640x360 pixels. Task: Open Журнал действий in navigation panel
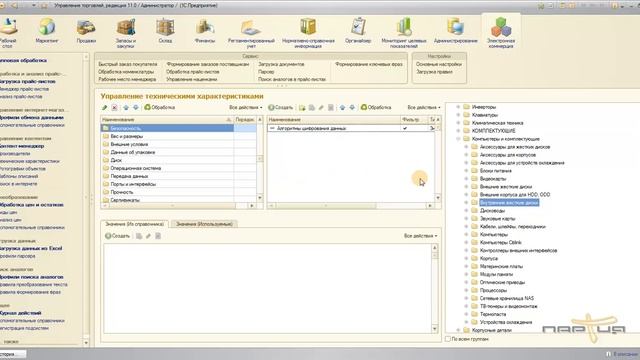tap(20, 313)
